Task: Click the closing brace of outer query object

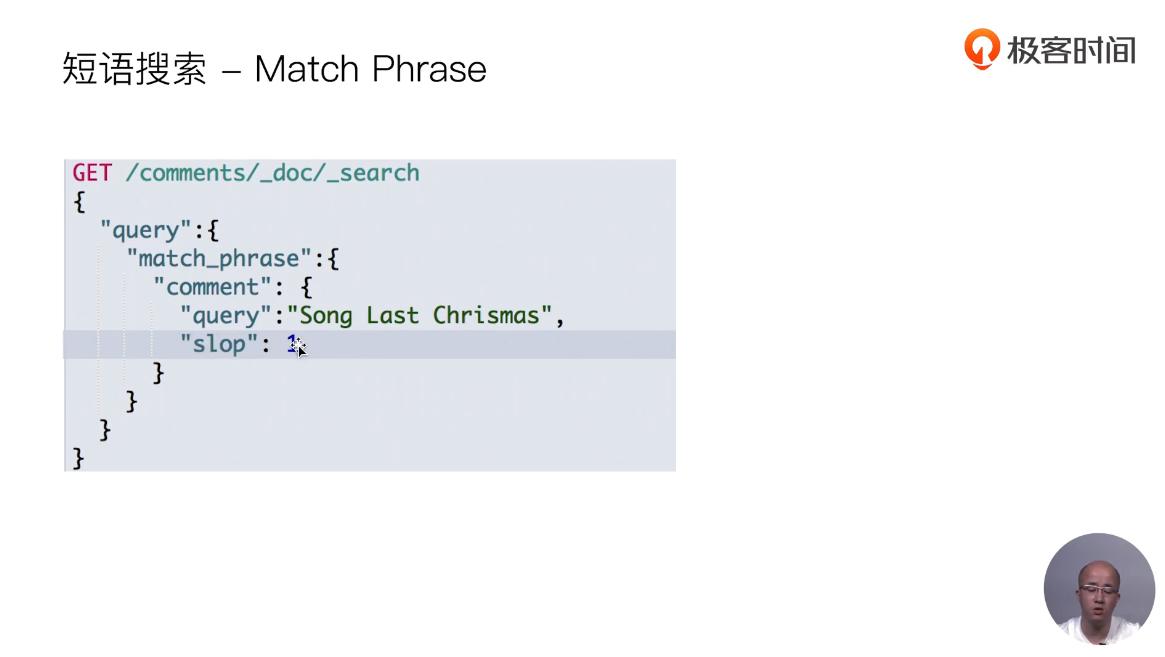Action: (106, 430)
